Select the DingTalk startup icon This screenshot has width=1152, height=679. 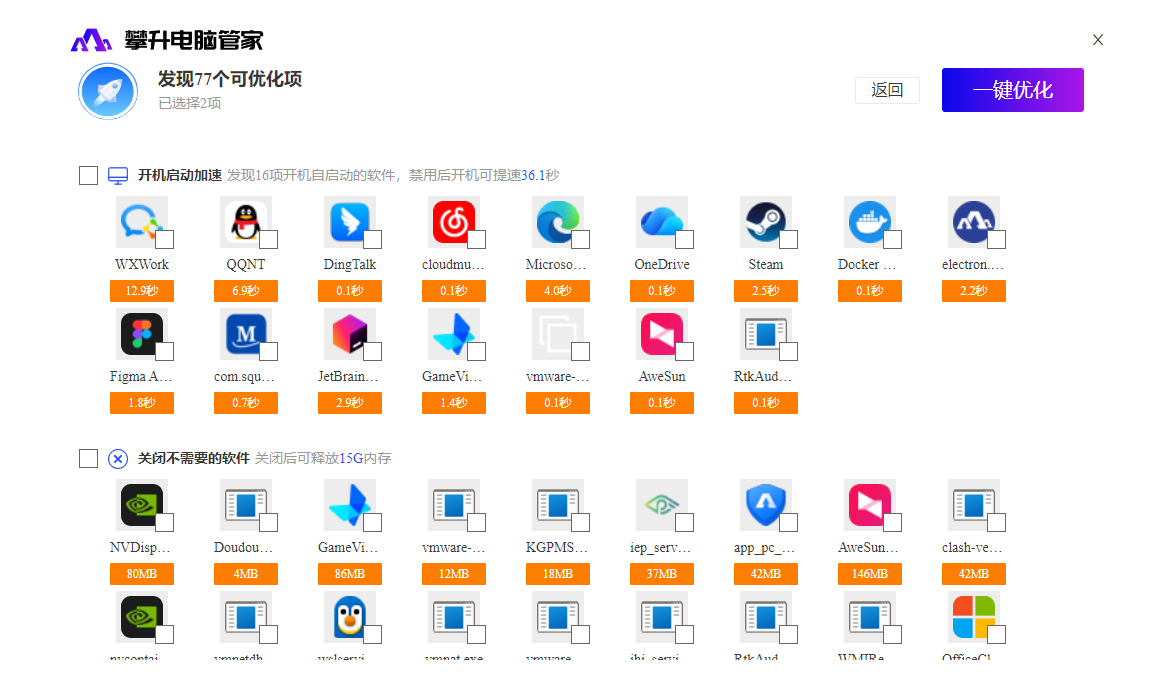[x=348, y=222]
